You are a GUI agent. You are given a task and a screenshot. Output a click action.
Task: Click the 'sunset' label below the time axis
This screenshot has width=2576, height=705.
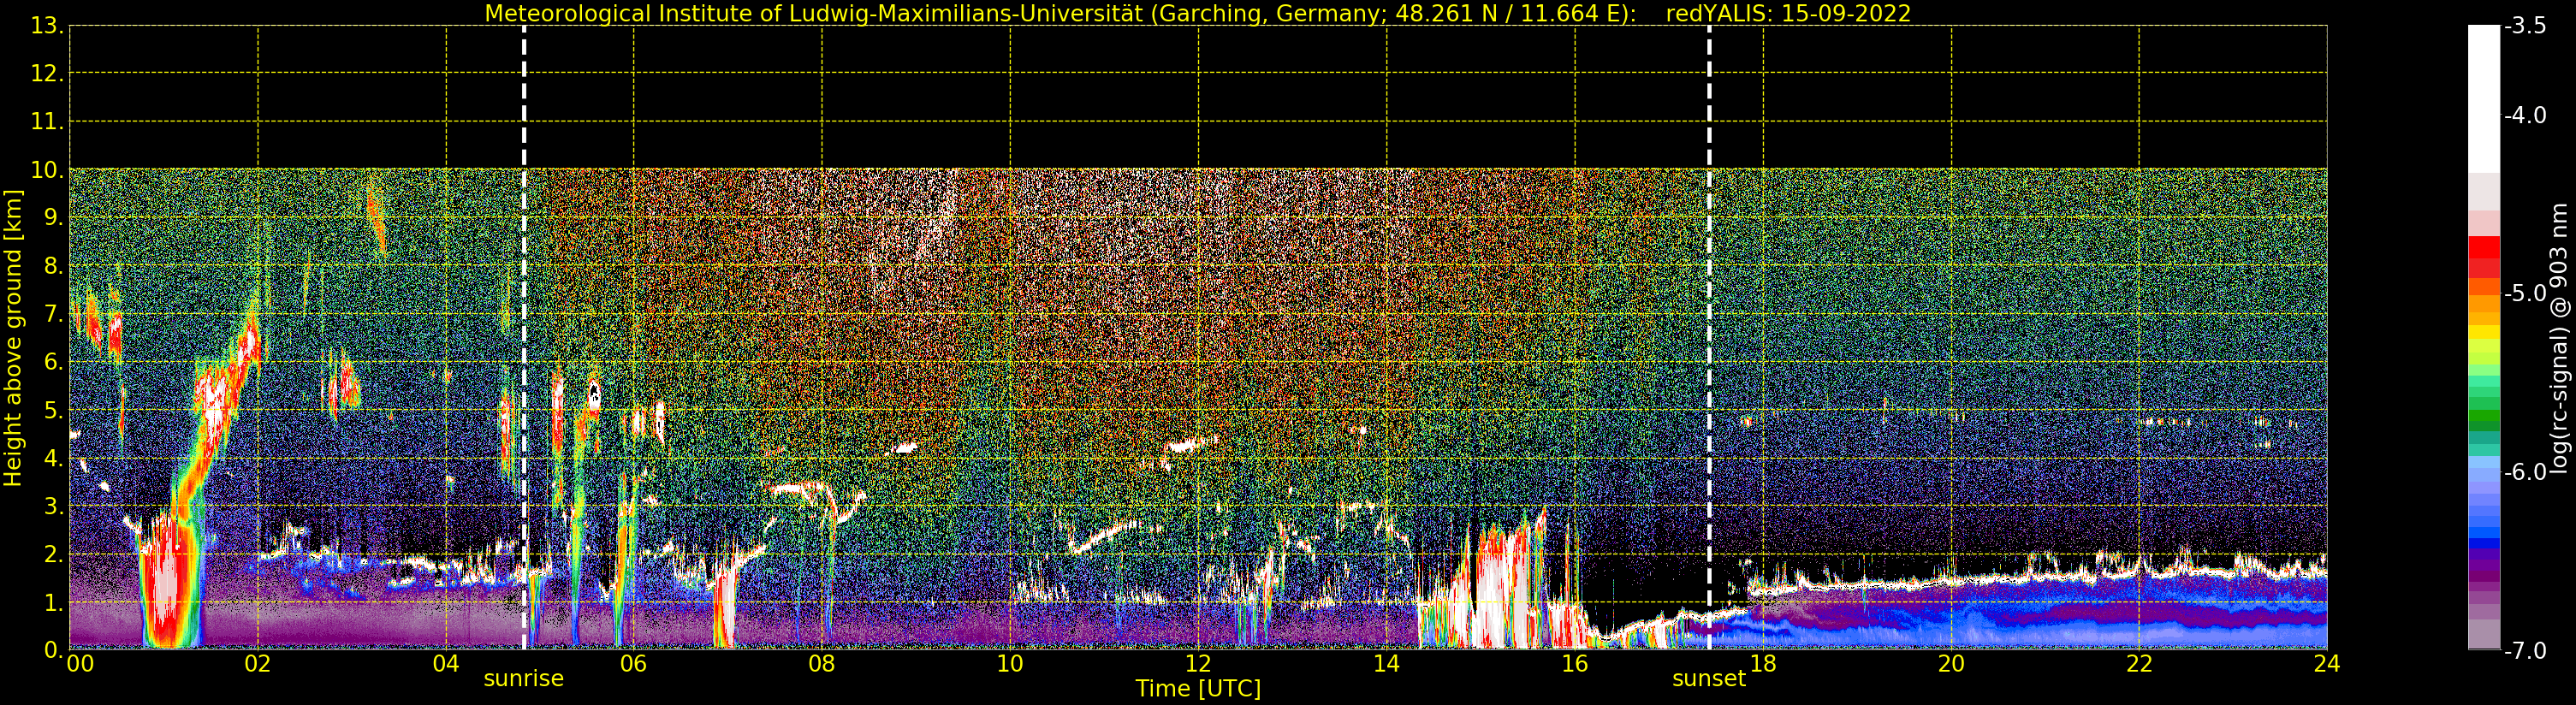1709,679
